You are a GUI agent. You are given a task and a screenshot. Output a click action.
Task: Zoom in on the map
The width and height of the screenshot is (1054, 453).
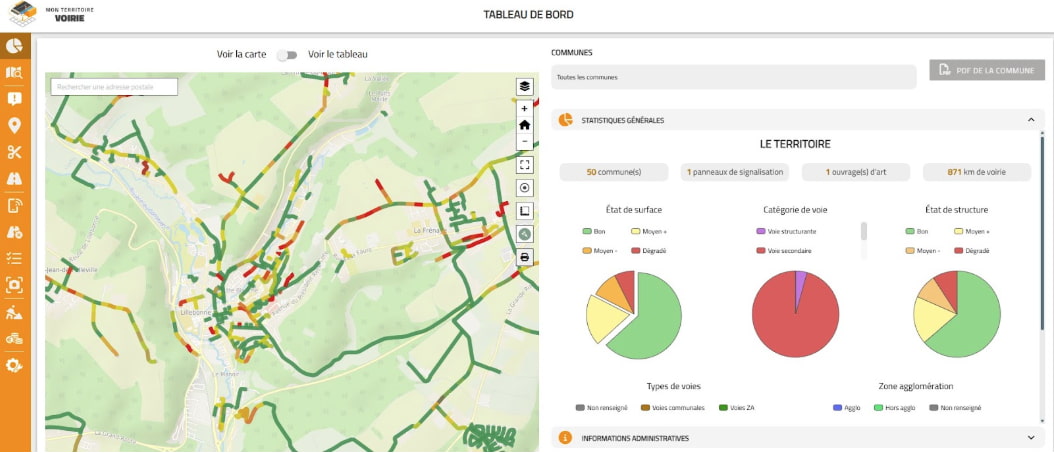pyautogui.click(x=524, y=108)
